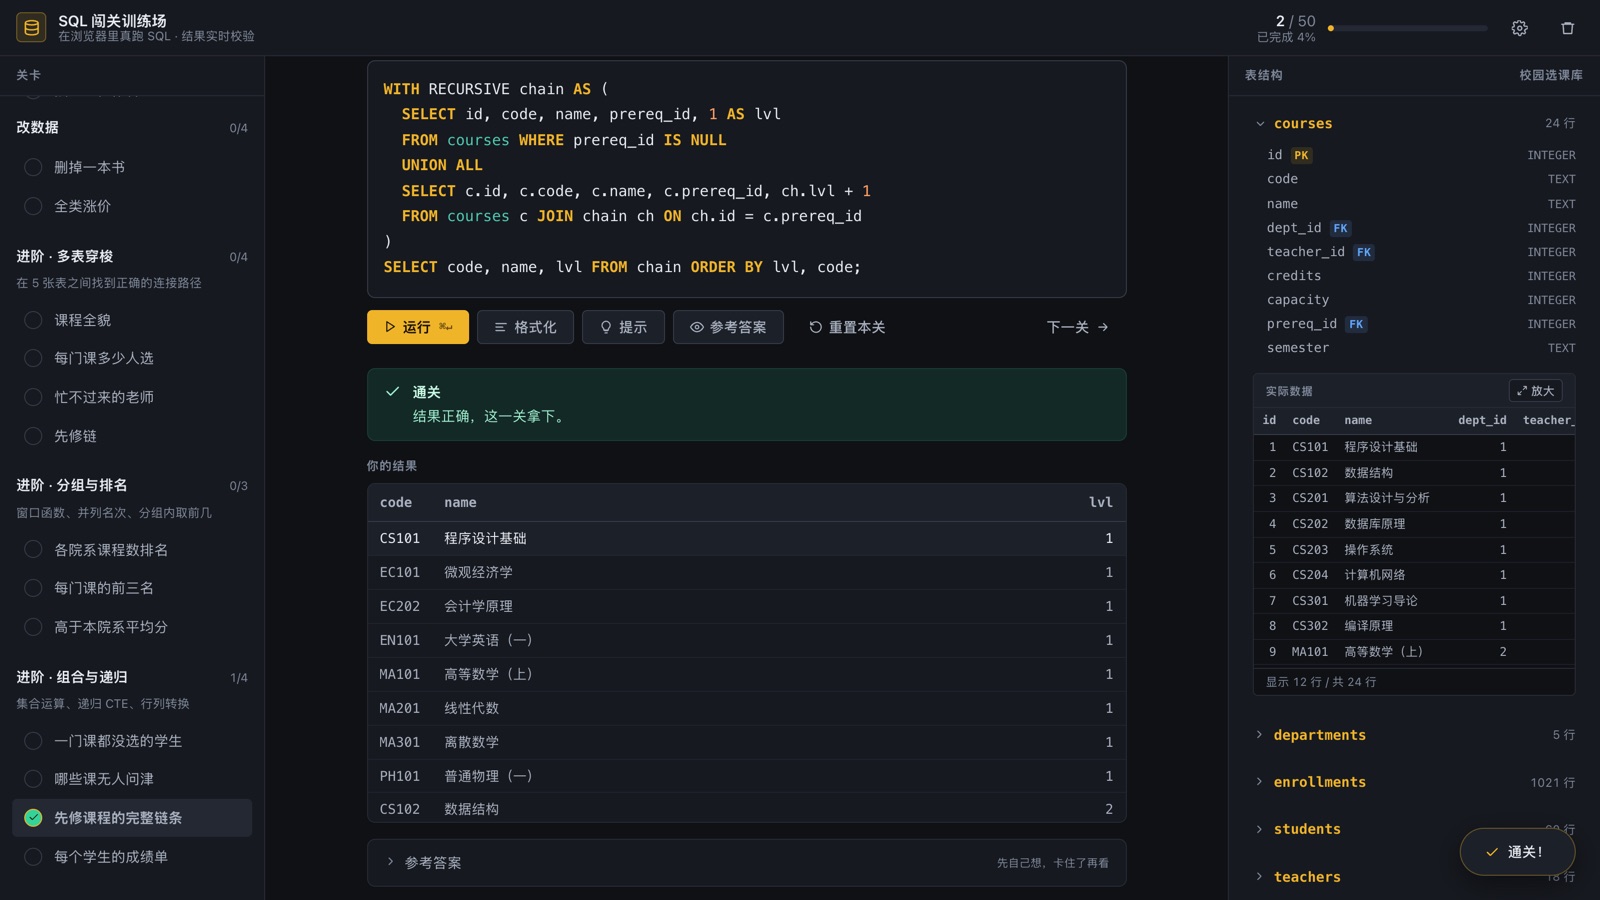Open the 高于本院系平均分 level

pyautogui.click(x=132, y=627)
